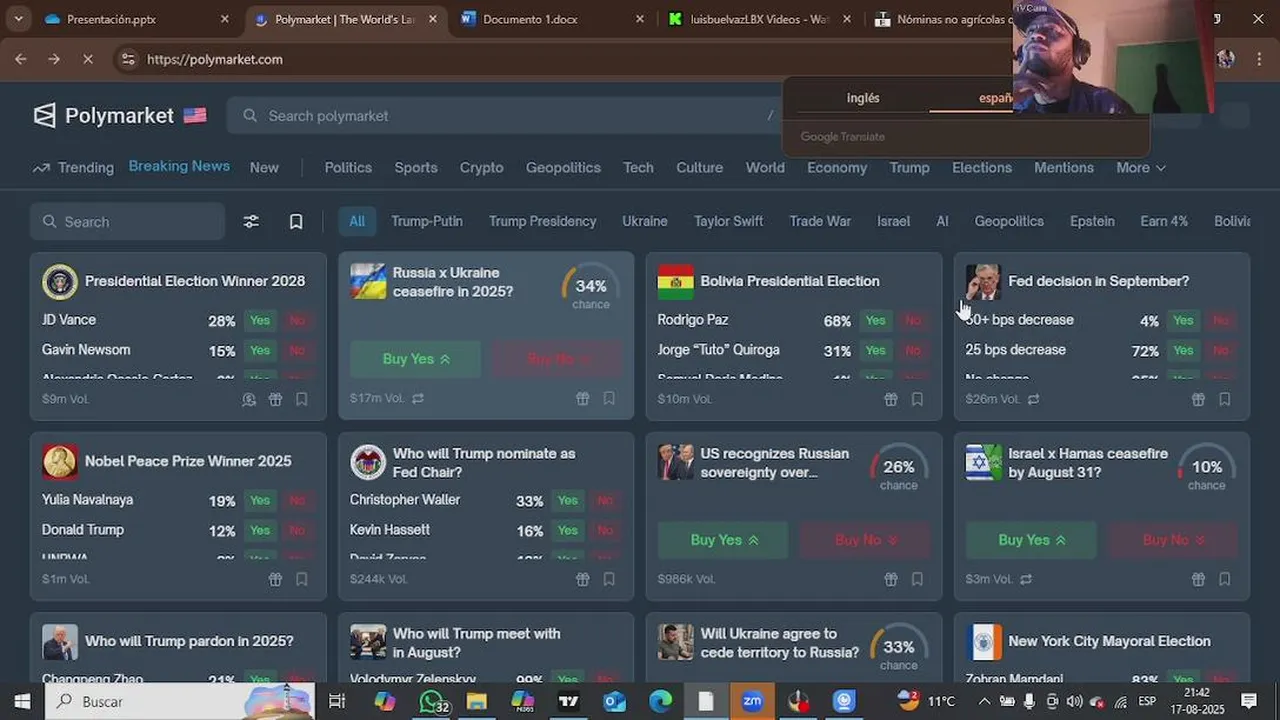Viewport: 1280px width, 720px height.
Task: Click gift icon on Russia x Ukraine ceasefire card
Action: pos(583,398)
